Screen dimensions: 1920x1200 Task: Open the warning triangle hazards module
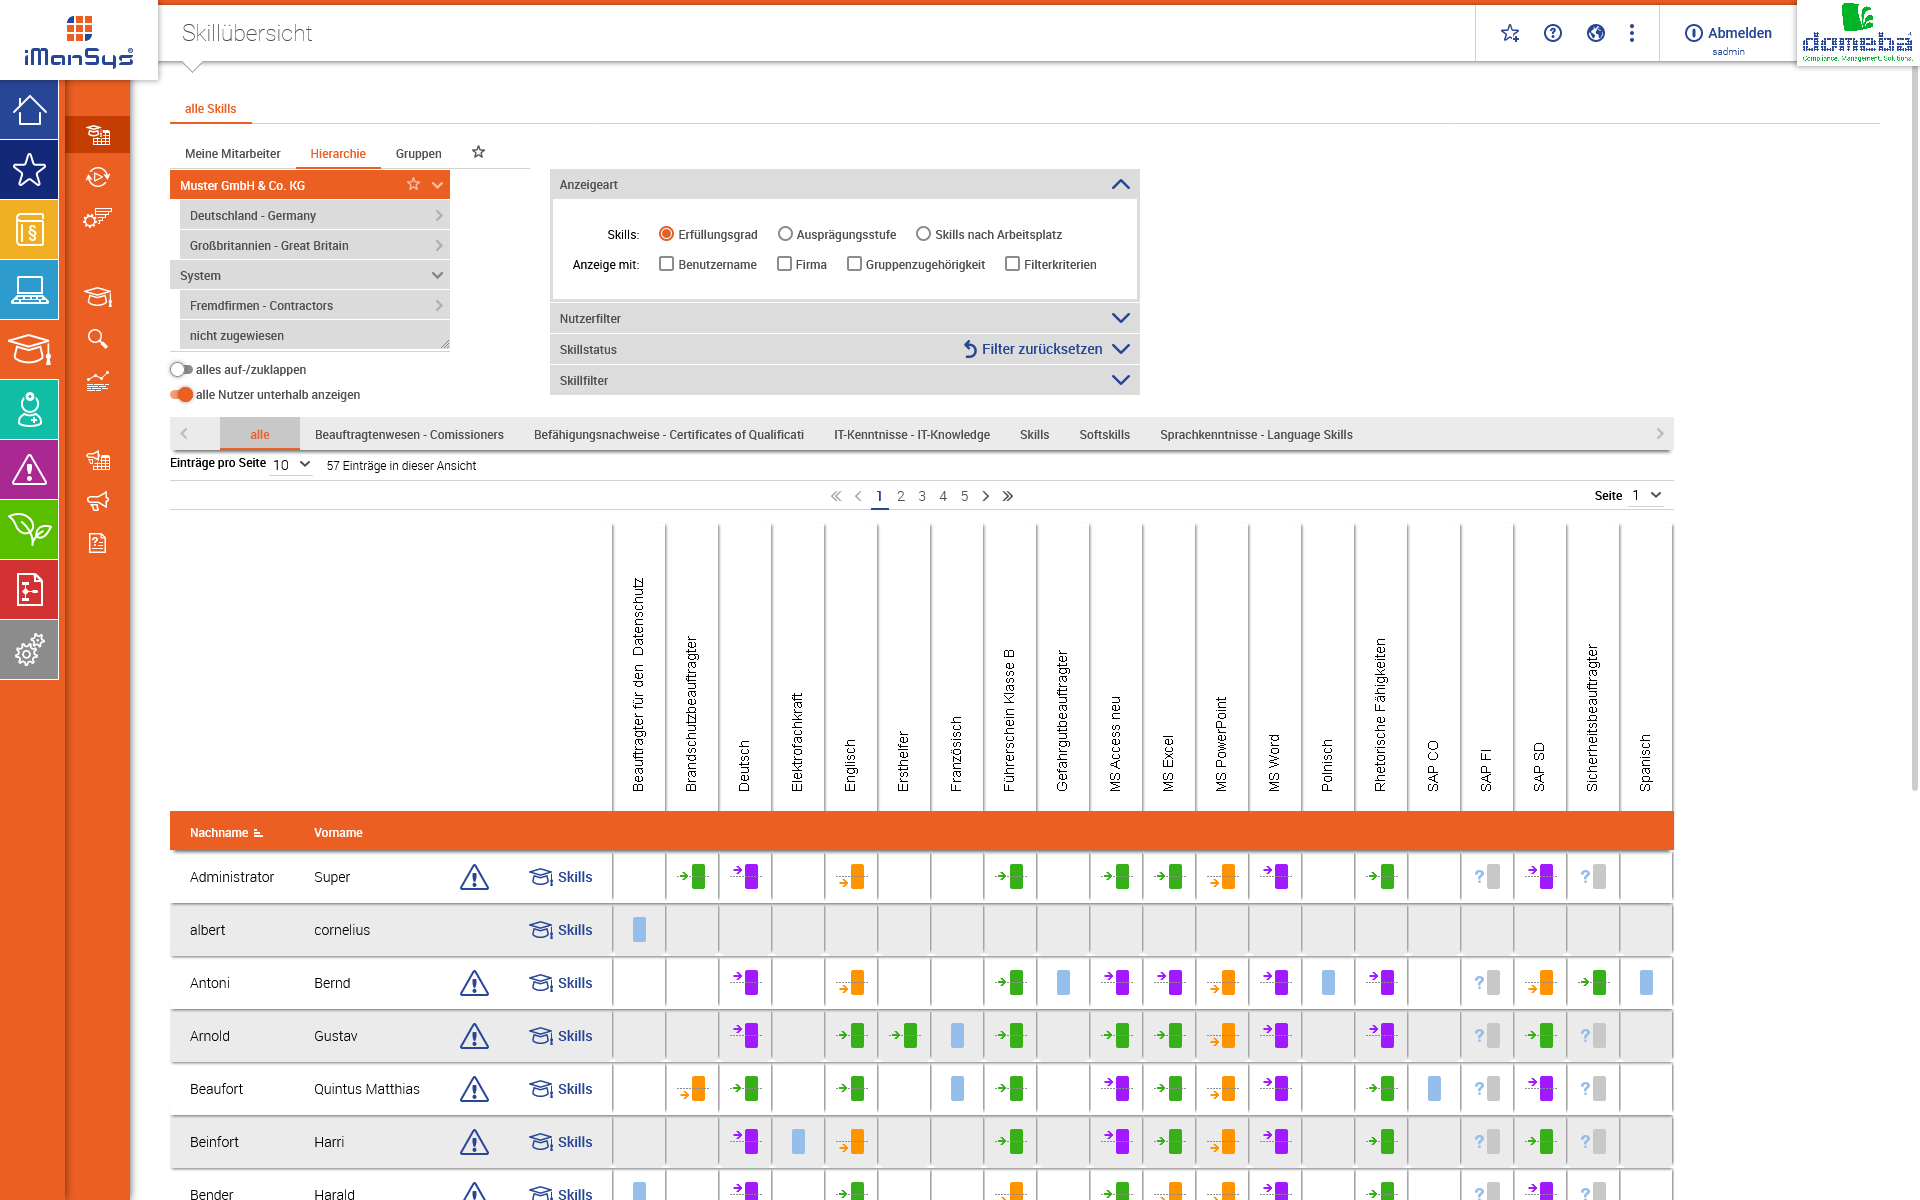(29, 470)
